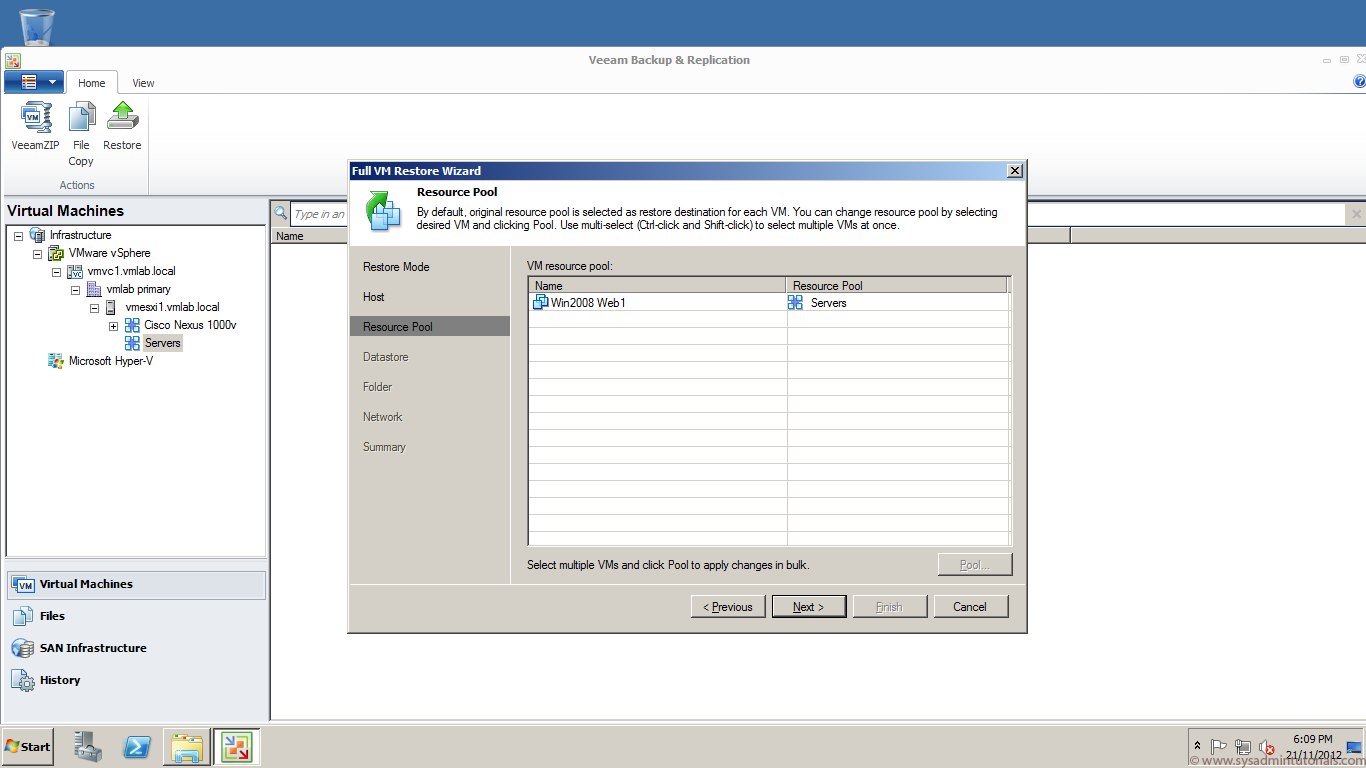Sort wizard list by Name column
This screenshot has width=1366, height=768.
[658, 286]
